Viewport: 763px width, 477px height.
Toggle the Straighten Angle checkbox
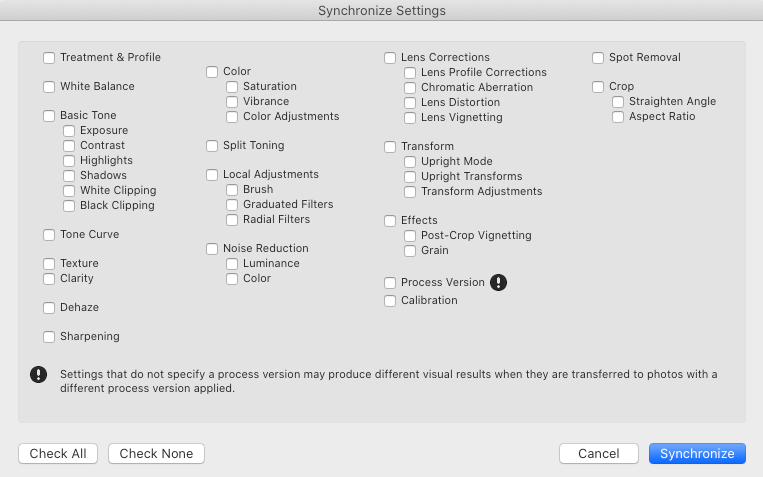pos(618,102)
